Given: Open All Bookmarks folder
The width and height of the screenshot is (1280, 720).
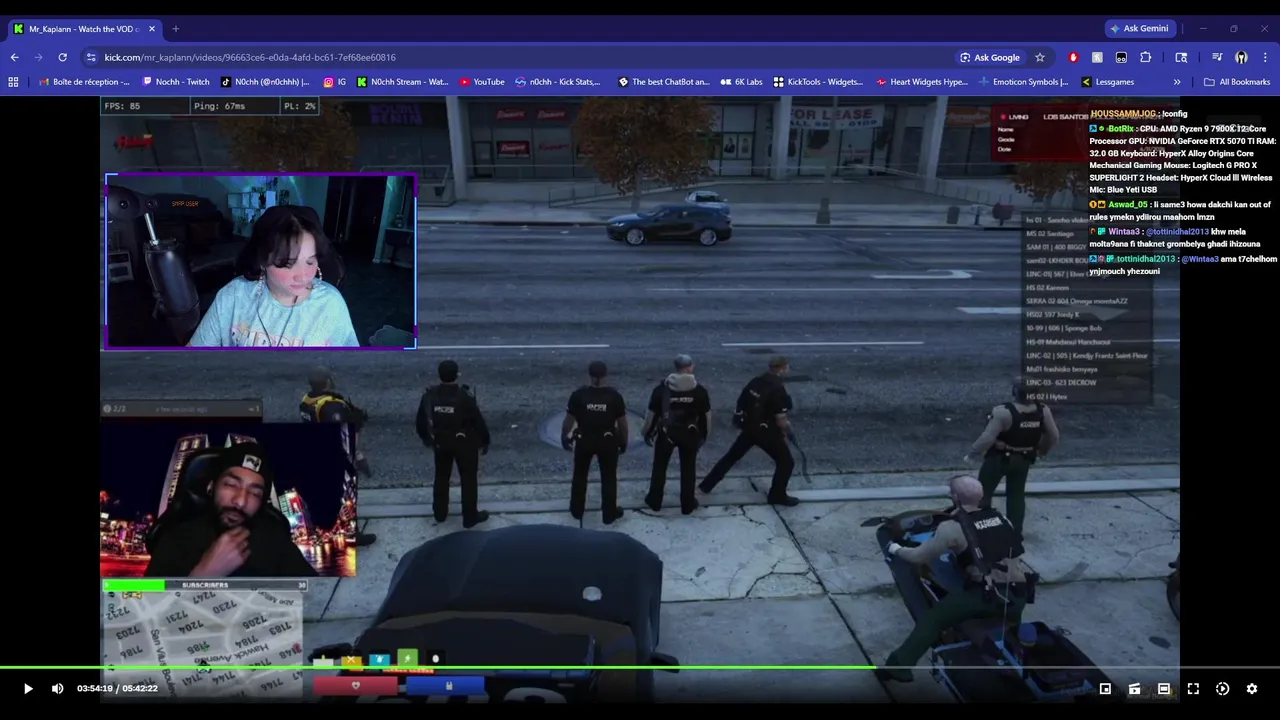Looking at the screenshot, I should 1237,82.
